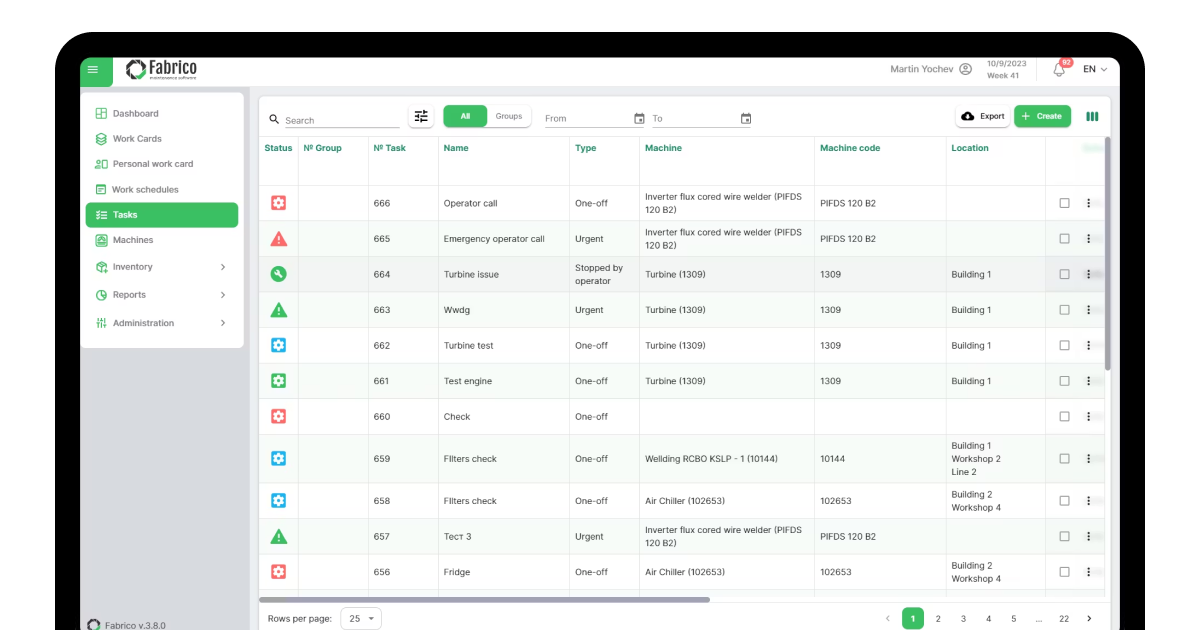Select checkbox for task 659 row
Screen dimensions: 1200x630
1064,459
